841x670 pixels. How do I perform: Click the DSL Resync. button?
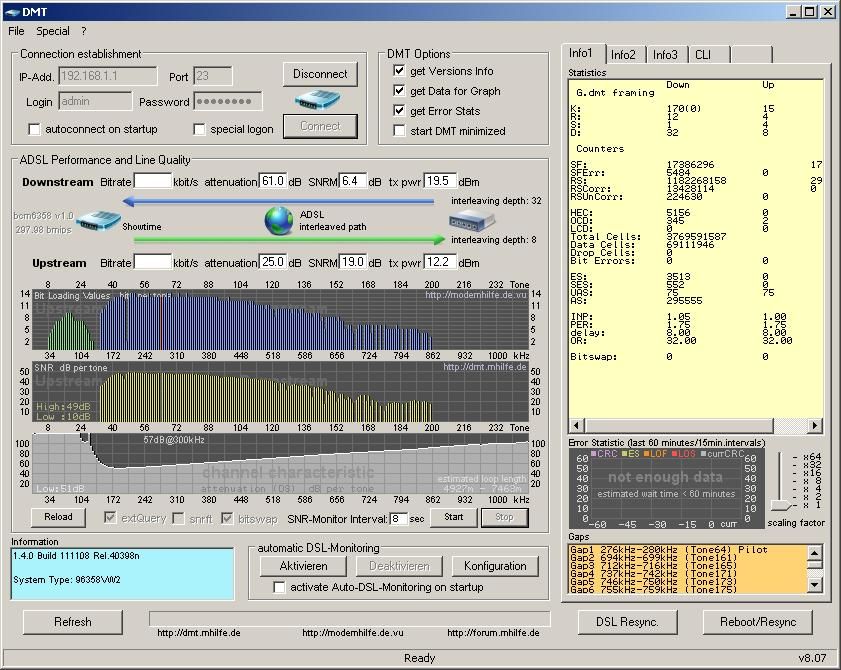click(x=627, y=622)
